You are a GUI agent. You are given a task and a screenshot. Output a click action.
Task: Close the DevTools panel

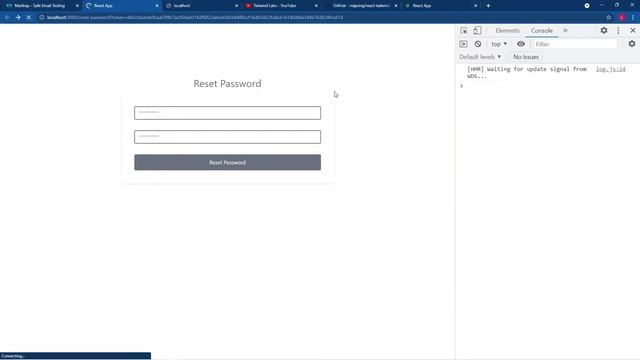pos(633,31)
